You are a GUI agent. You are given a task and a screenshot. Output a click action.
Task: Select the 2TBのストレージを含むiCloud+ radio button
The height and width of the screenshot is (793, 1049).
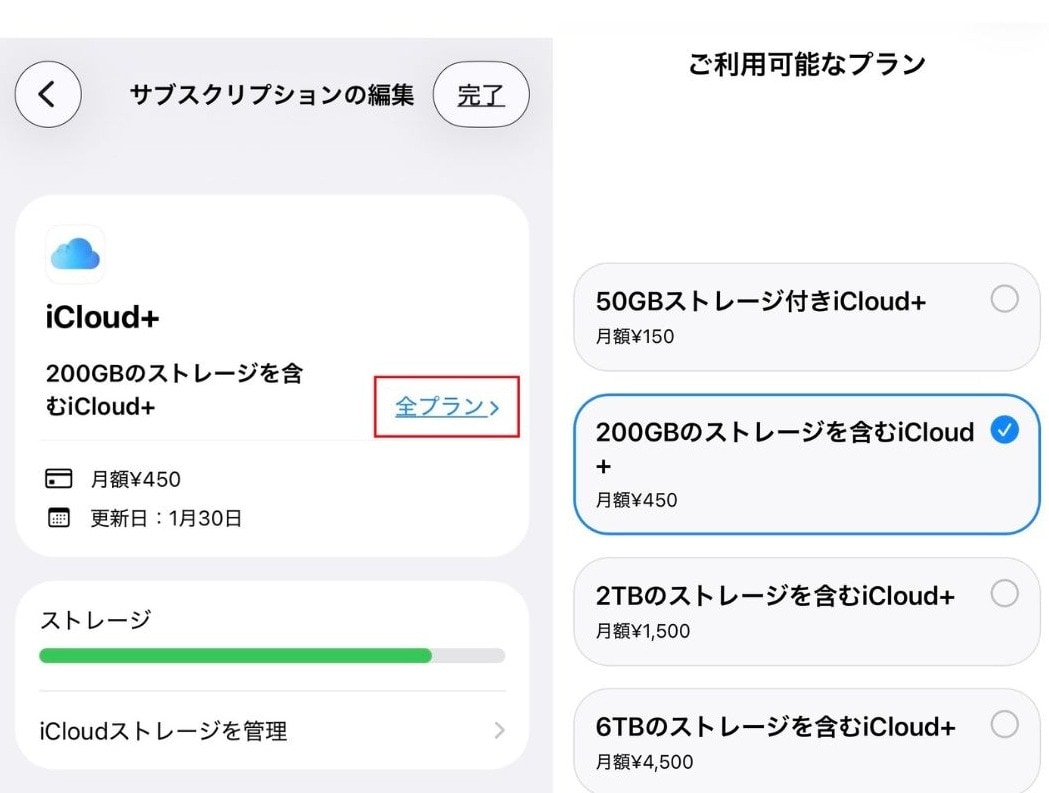coord(1004,592)
